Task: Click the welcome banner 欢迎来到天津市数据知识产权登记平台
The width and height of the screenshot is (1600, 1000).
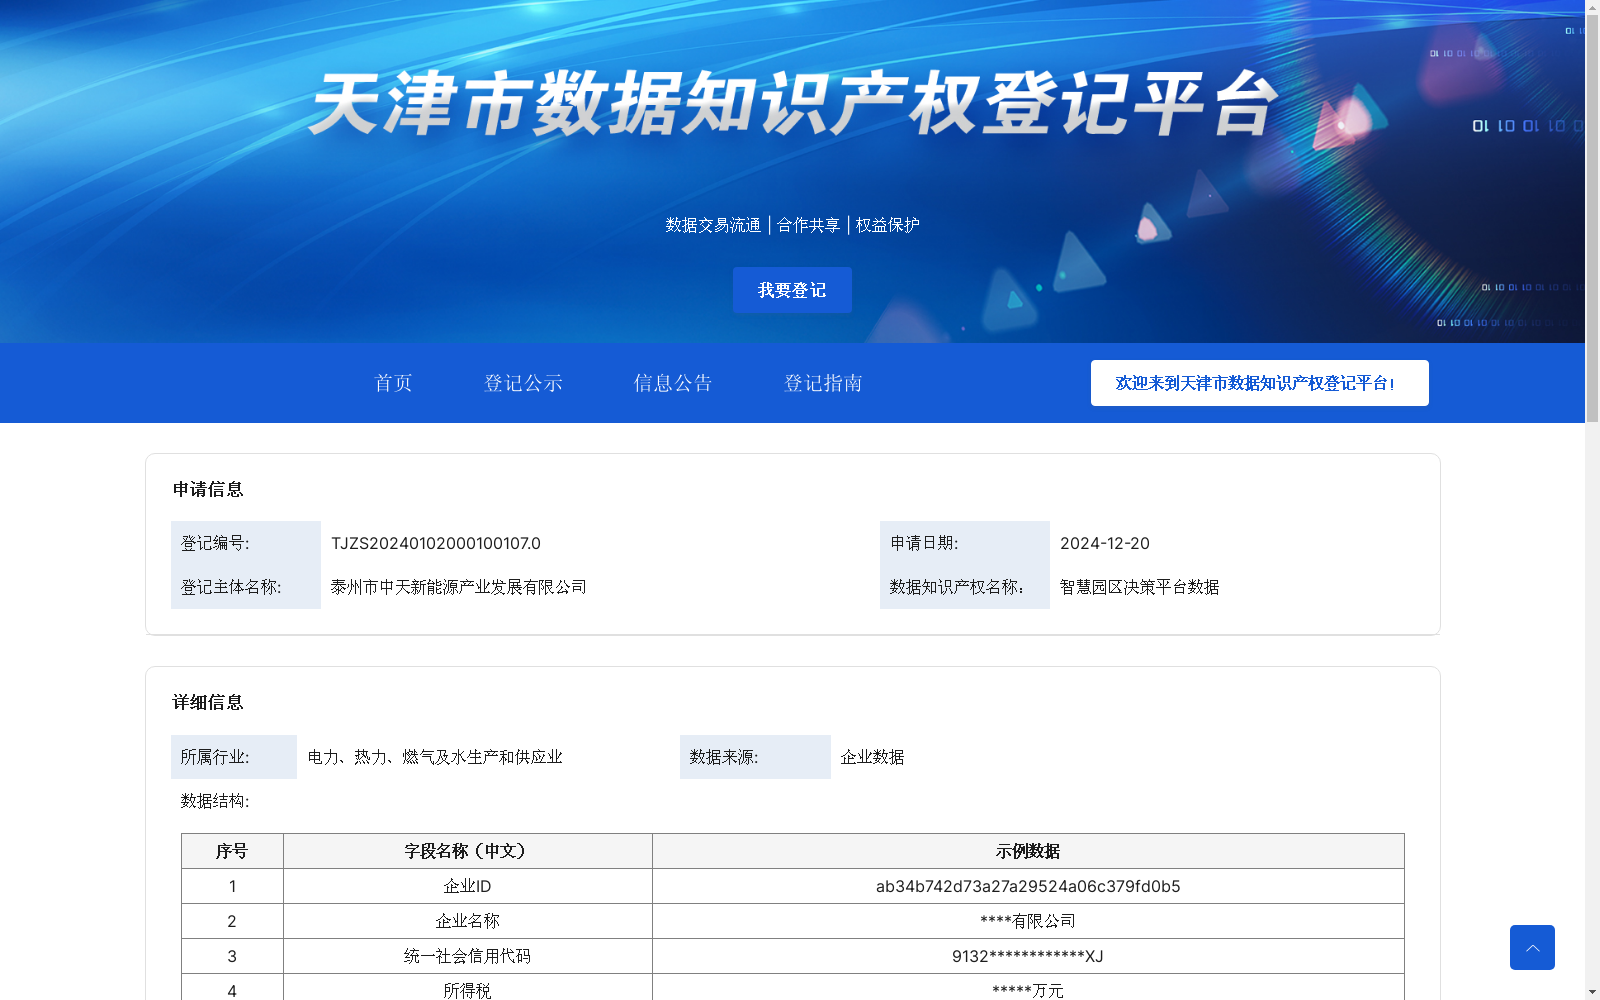Action: point(1259,383)
